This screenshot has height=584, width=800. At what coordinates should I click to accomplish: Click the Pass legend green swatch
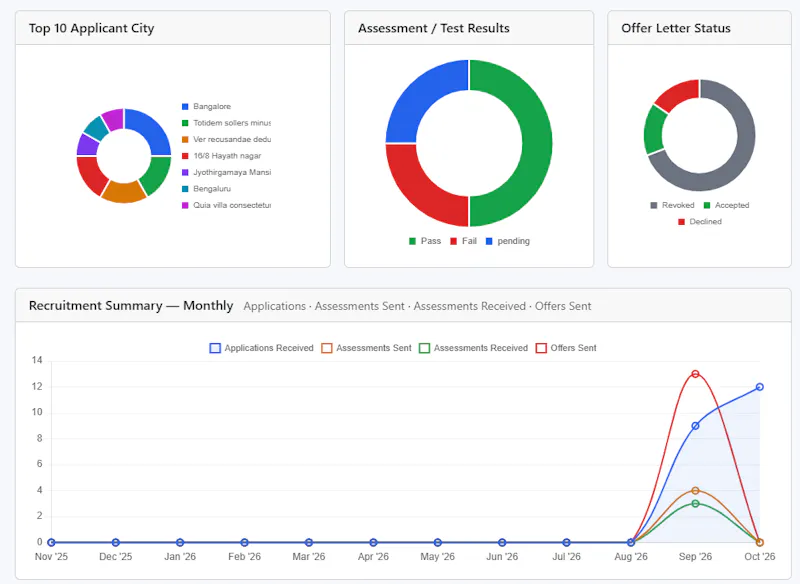[412, 241]
